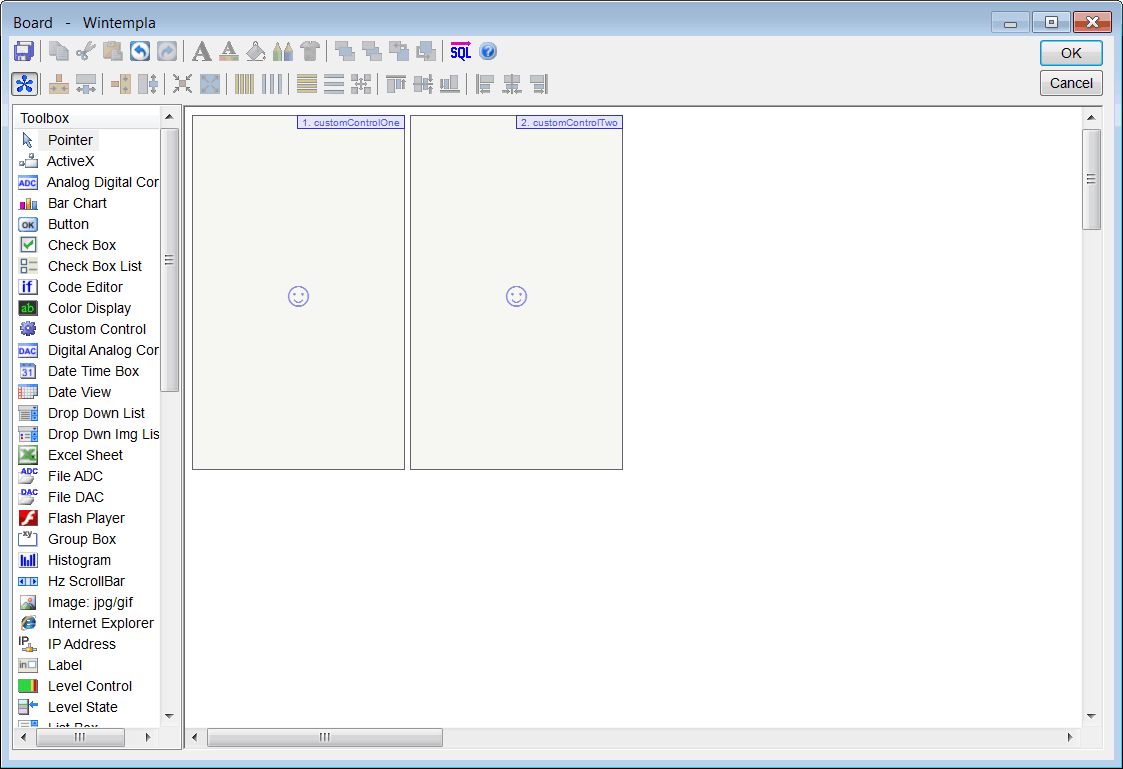Click the expand to fill arrows icon
This screenshot has height=769, width=1123.
pos(209,84)
